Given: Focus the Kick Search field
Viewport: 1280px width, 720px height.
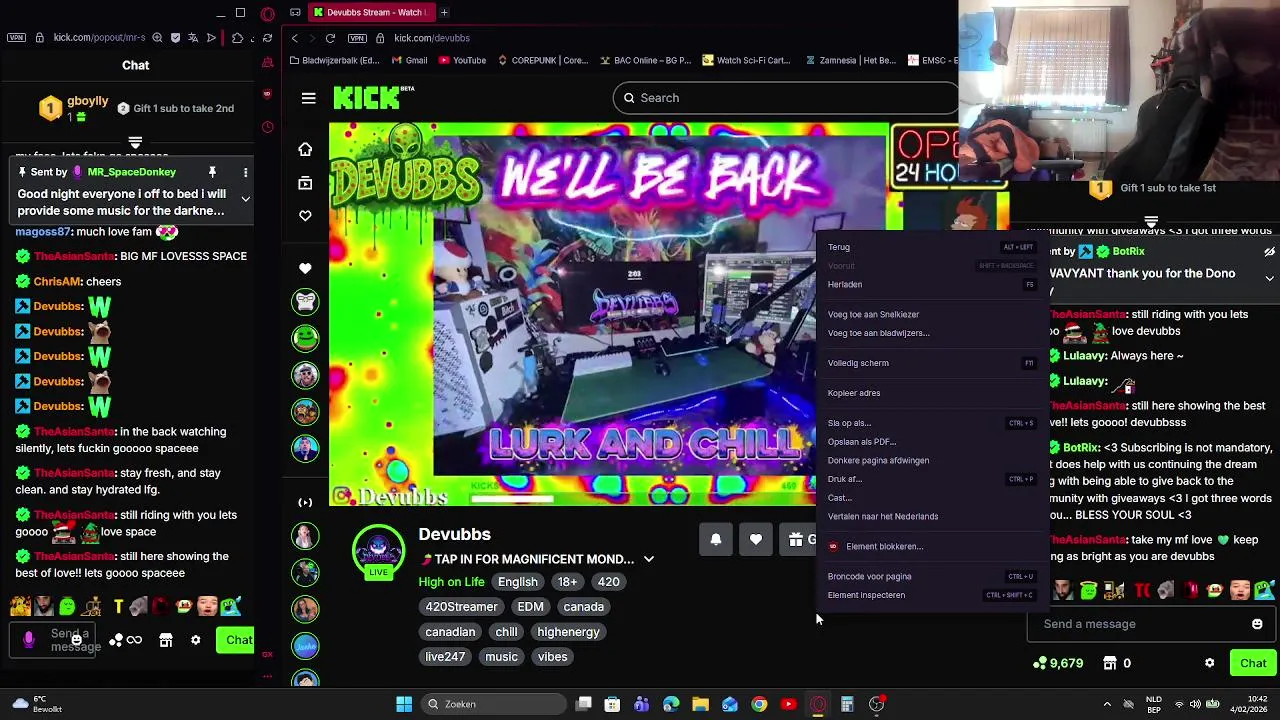Looking at the screenshot, I should tap(785, 98).
